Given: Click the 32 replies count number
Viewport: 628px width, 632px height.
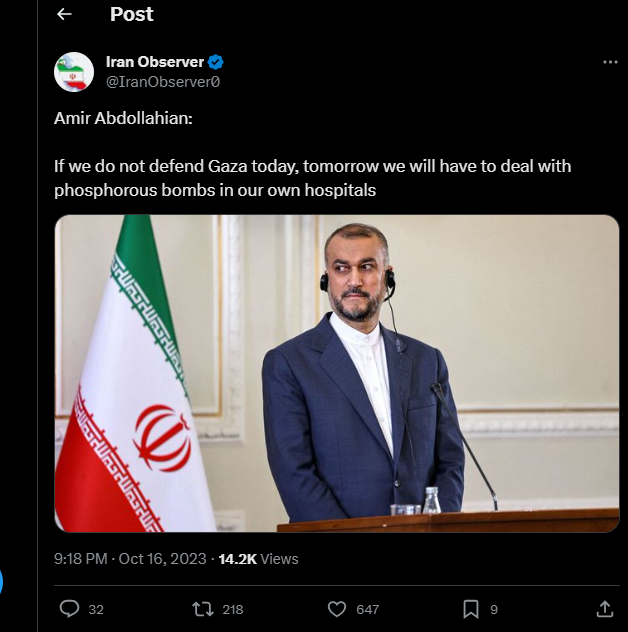Looking at the screenshot, I should [x=96, y=609].
